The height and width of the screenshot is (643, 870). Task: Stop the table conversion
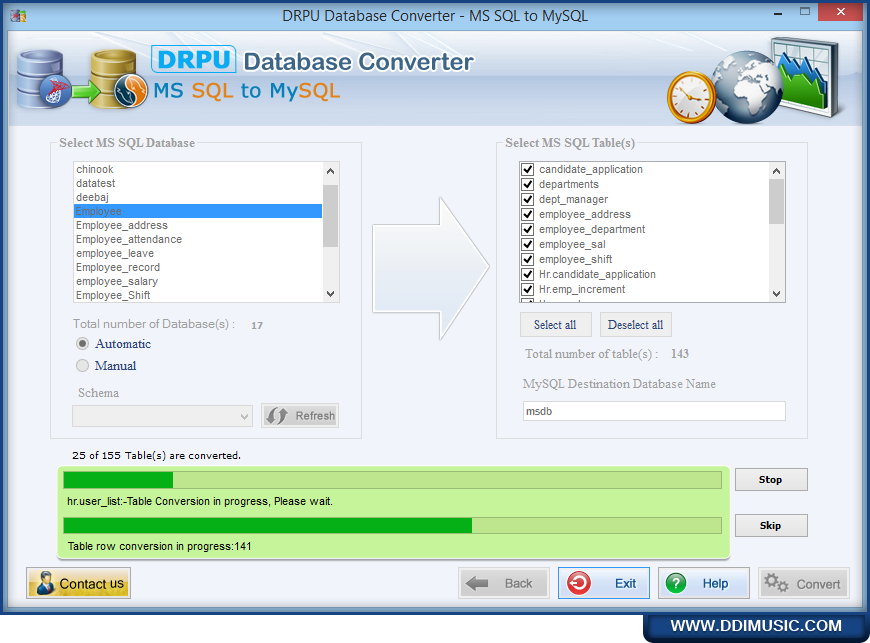pos(771,480)
